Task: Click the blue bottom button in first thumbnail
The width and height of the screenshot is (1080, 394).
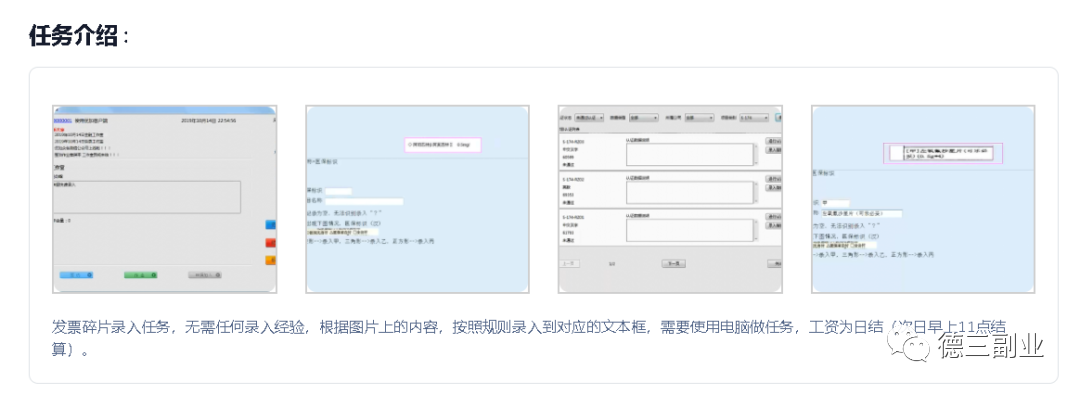Action: 76,275
